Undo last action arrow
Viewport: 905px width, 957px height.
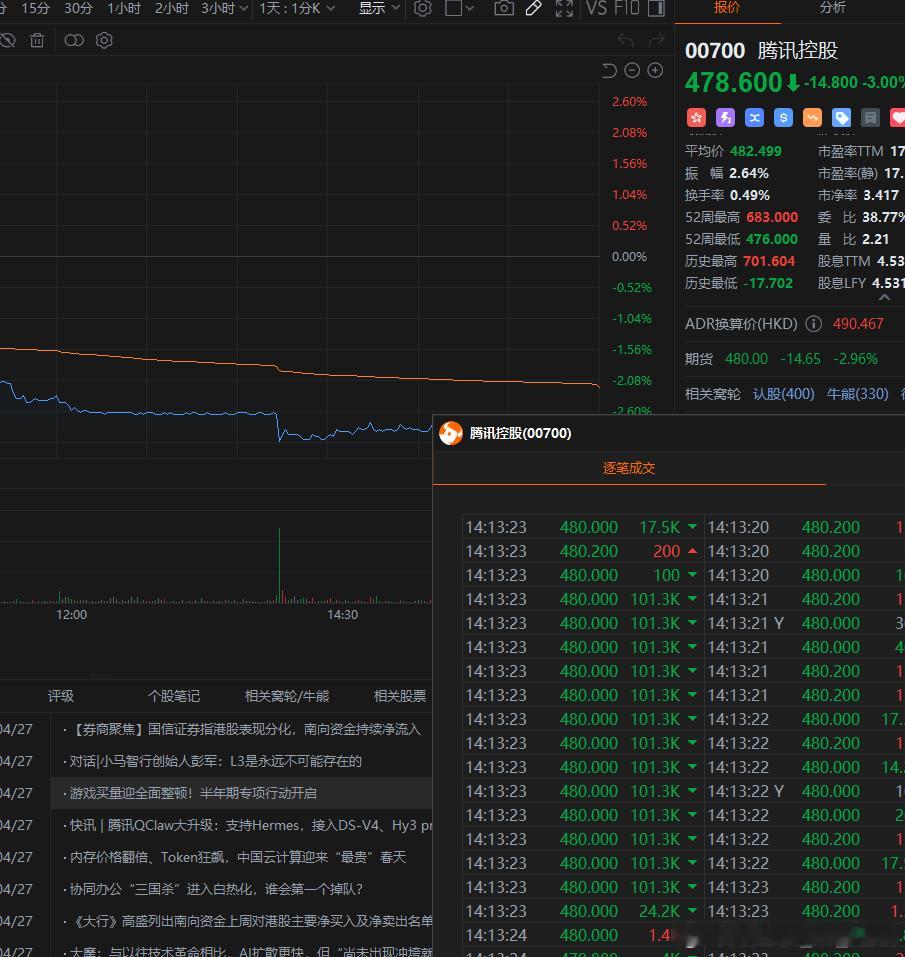[626, 40]
